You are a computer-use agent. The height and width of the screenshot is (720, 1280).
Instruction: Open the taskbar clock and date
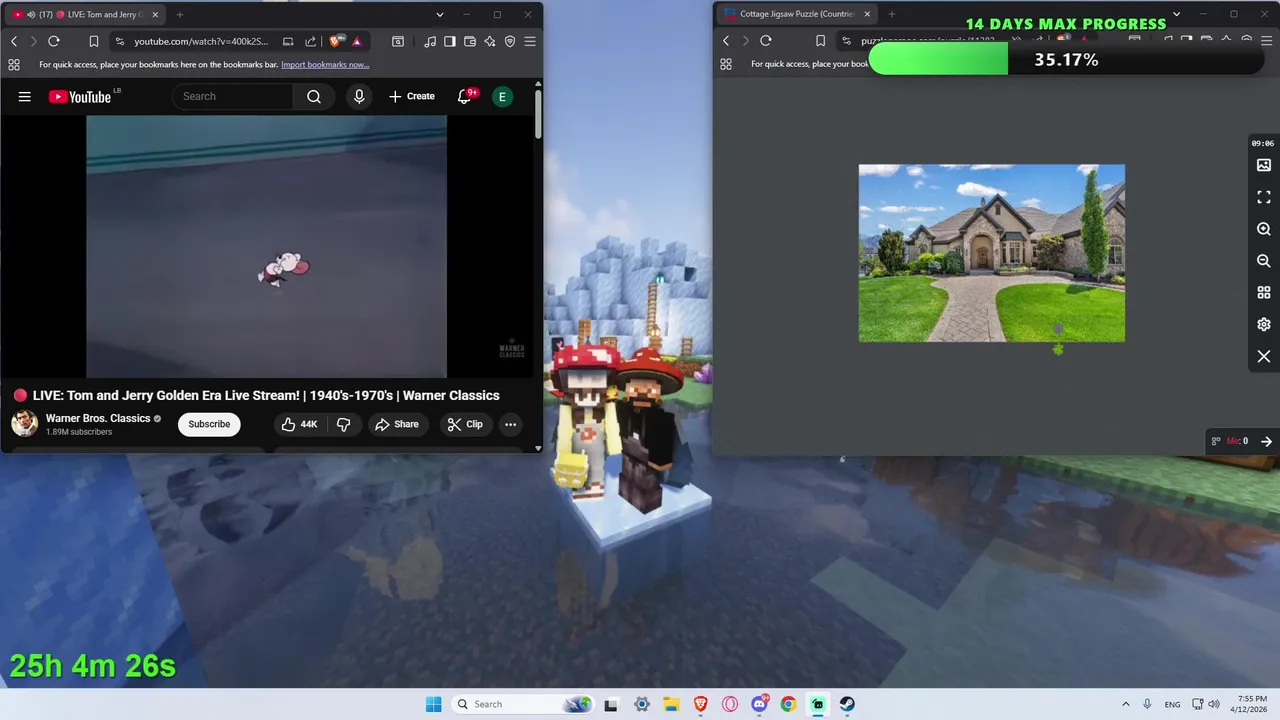click(1251, 704)
